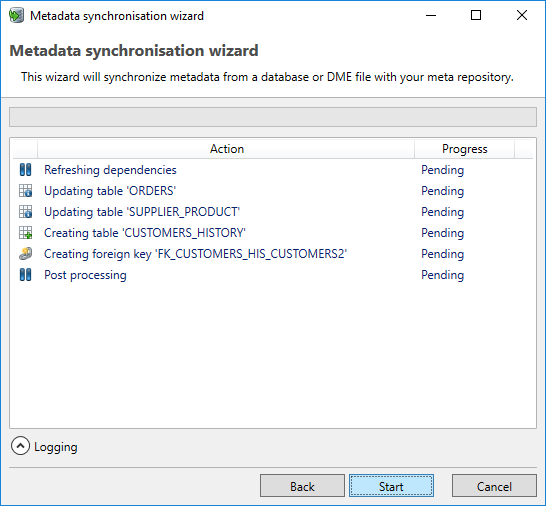Start the metadata synchronisation
The height and width of the screenshot is (506, 546).
(x=391, y=486)
